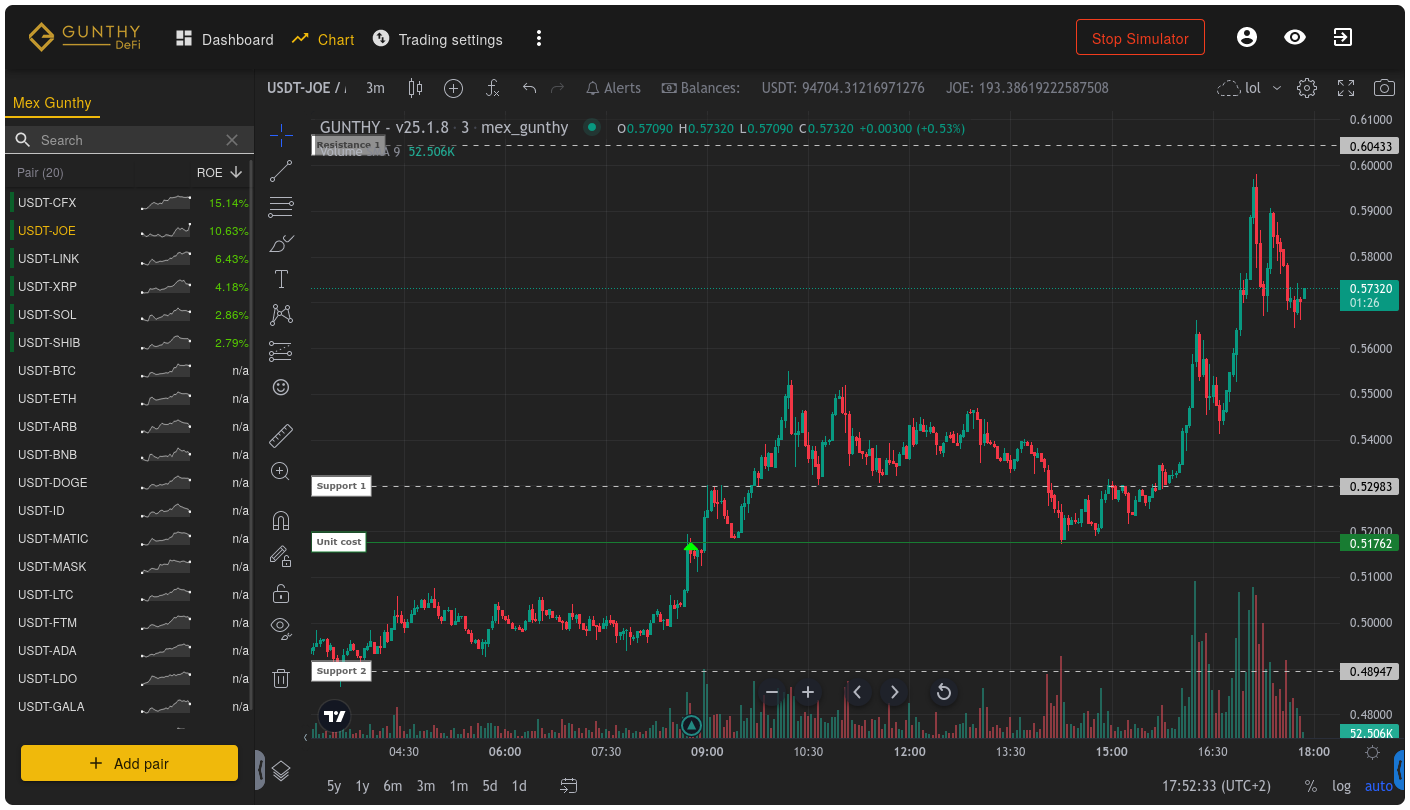Viewport: 1410px width, 810px height.
Task: Open the forecasting and position tools
Action: (281, 351)
